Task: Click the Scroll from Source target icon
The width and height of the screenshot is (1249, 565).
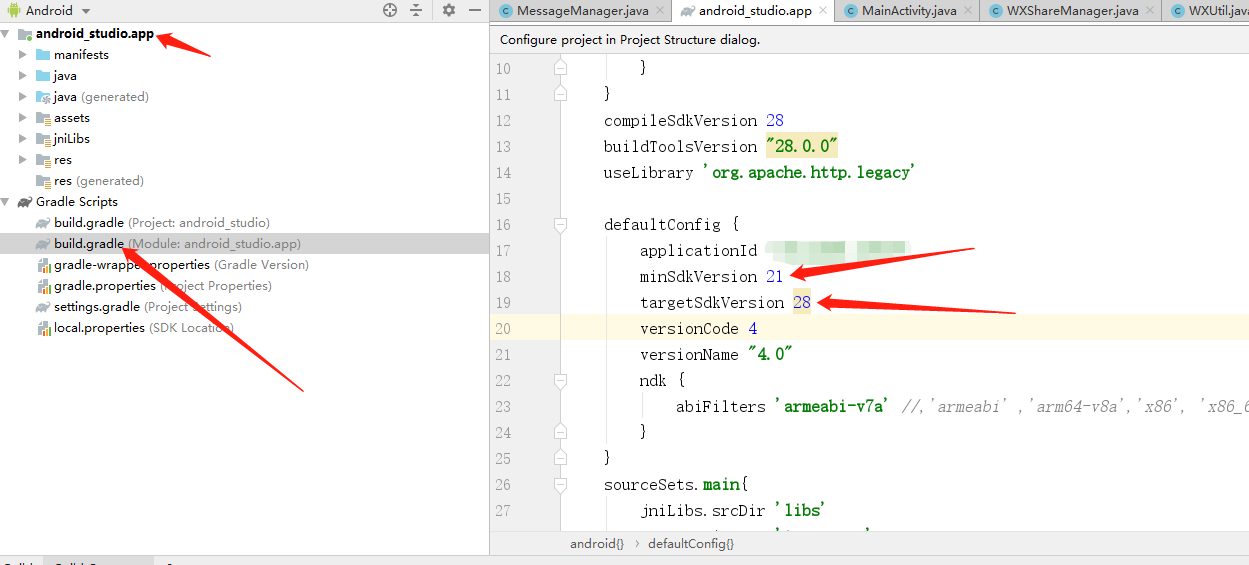Action: pyautogui.click(x=390, y=10)
